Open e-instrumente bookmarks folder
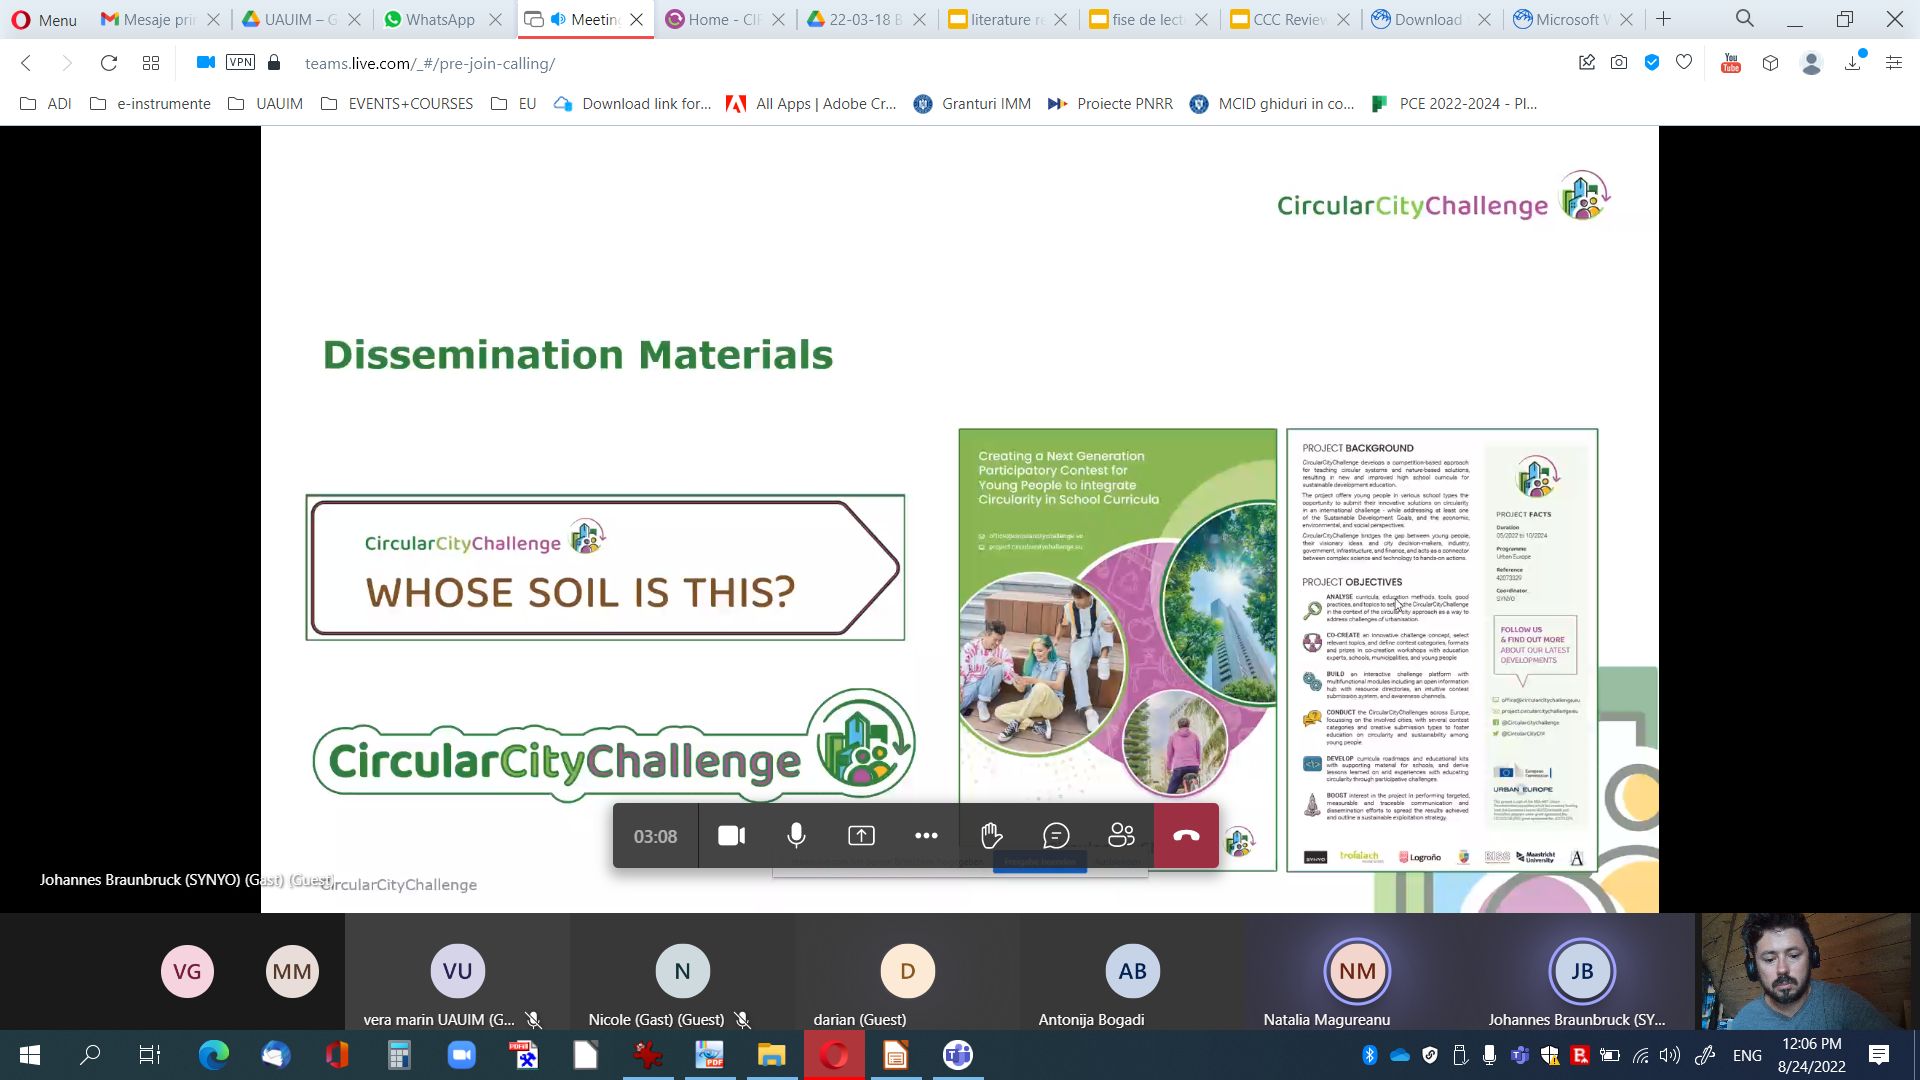 point(150,103)
